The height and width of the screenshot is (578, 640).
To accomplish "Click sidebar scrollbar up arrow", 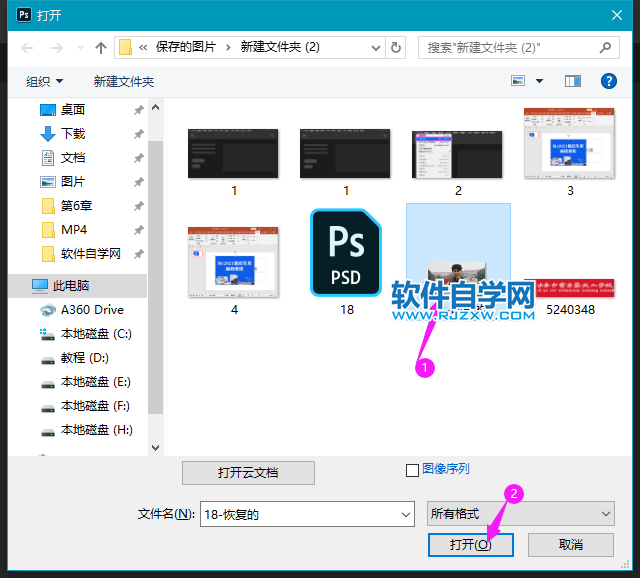I will tap(156, 107).
